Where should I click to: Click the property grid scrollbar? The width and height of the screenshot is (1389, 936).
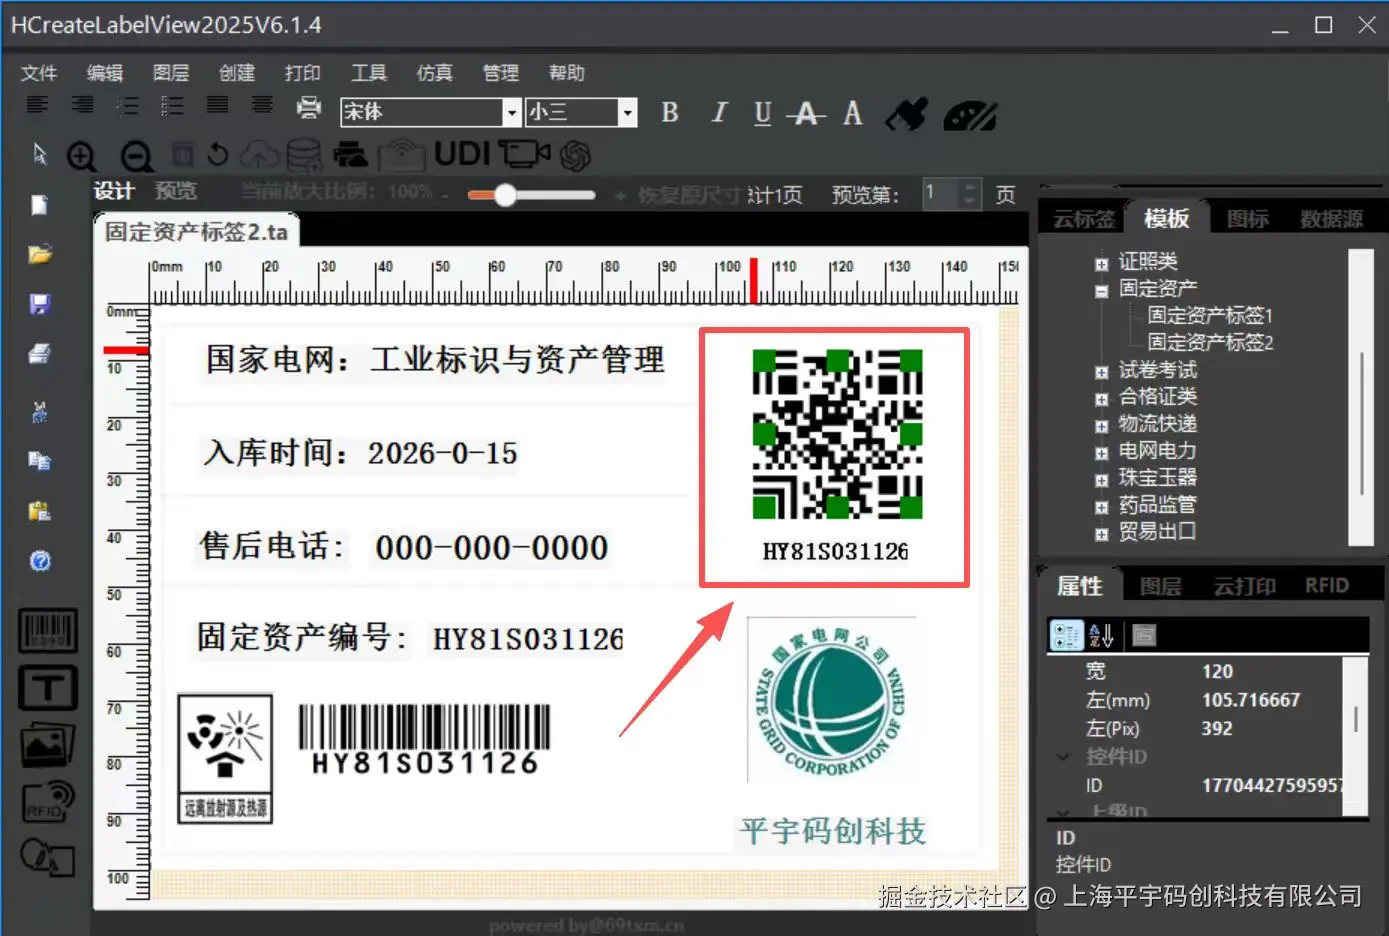pyautogui.click(x=1356, y=735)
